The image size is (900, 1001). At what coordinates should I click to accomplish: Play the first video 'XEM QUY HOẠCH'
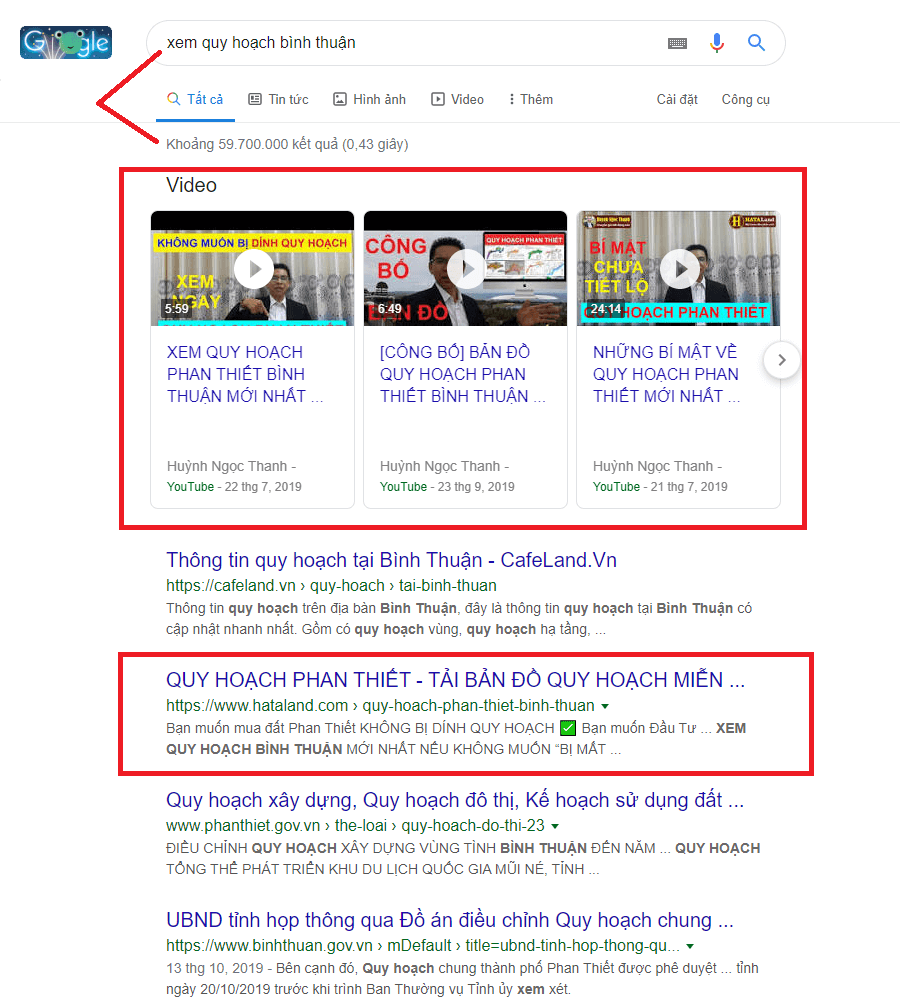pyautogui.click(x=254, y=268)
